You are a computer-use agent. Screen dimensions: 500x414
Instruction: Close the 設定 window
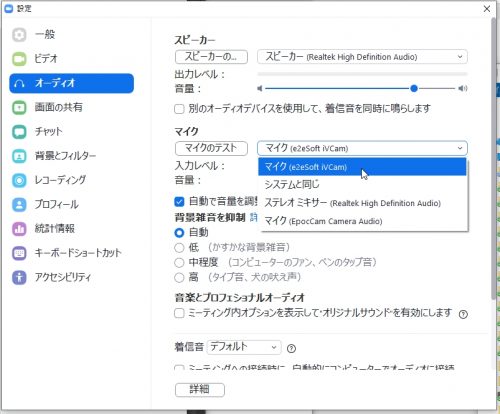(x=487, y=9)
